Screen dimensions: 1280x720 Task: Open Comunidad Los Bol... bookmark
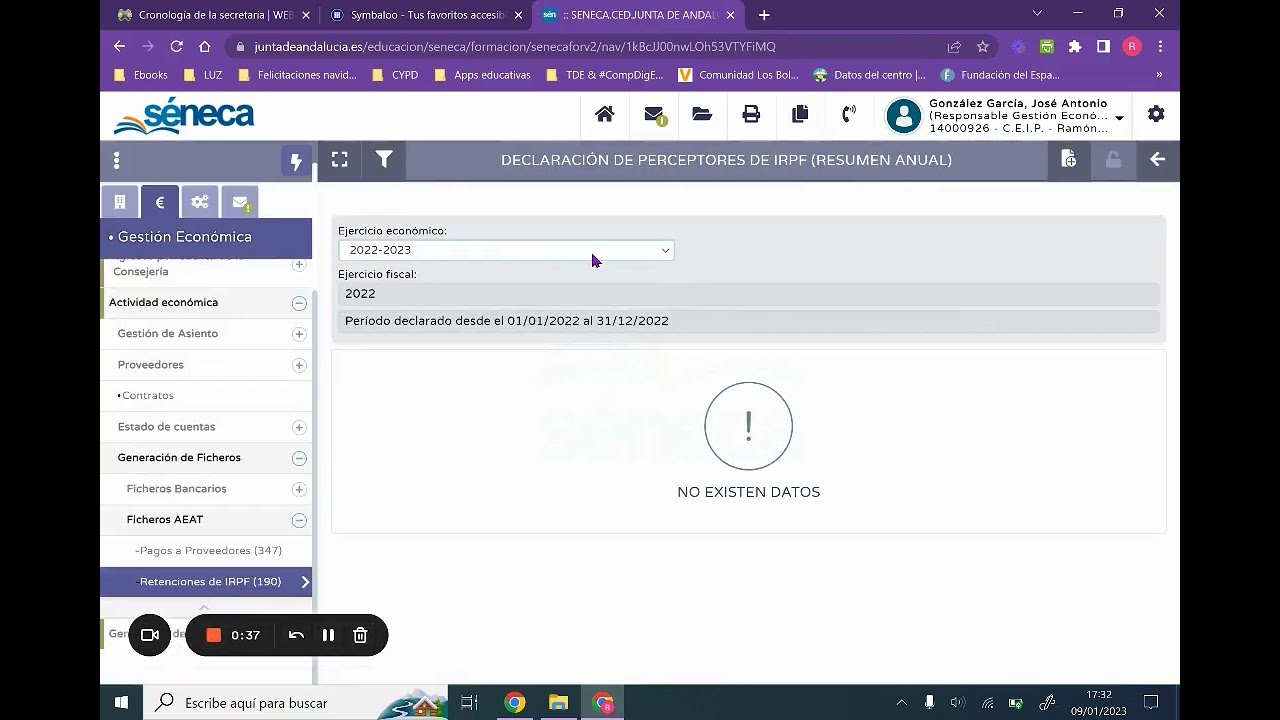[738, 75]
